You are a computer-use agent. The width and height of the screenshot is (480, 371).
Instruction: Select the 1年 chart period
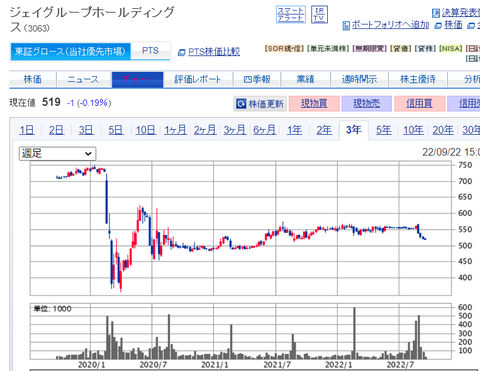(295, 130)
